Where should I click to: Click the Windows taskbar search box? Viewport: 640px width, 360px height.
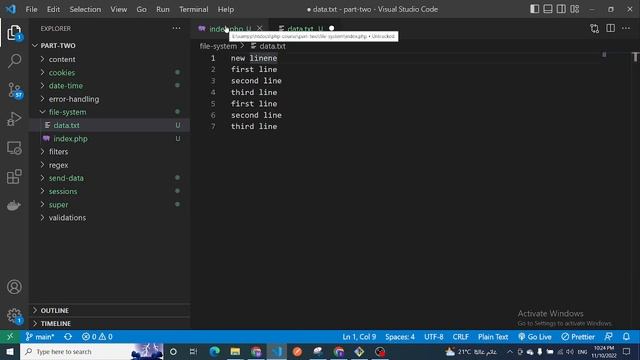pos(91,351)
